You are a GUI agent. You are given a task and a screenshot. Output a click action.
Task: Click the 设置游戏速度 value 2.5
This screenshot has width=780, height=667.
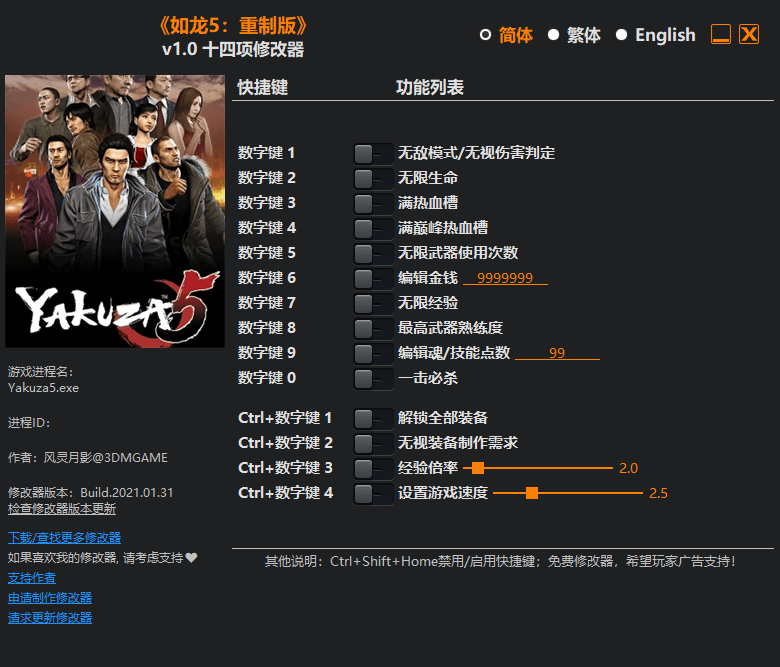click(x=658, y=493)
